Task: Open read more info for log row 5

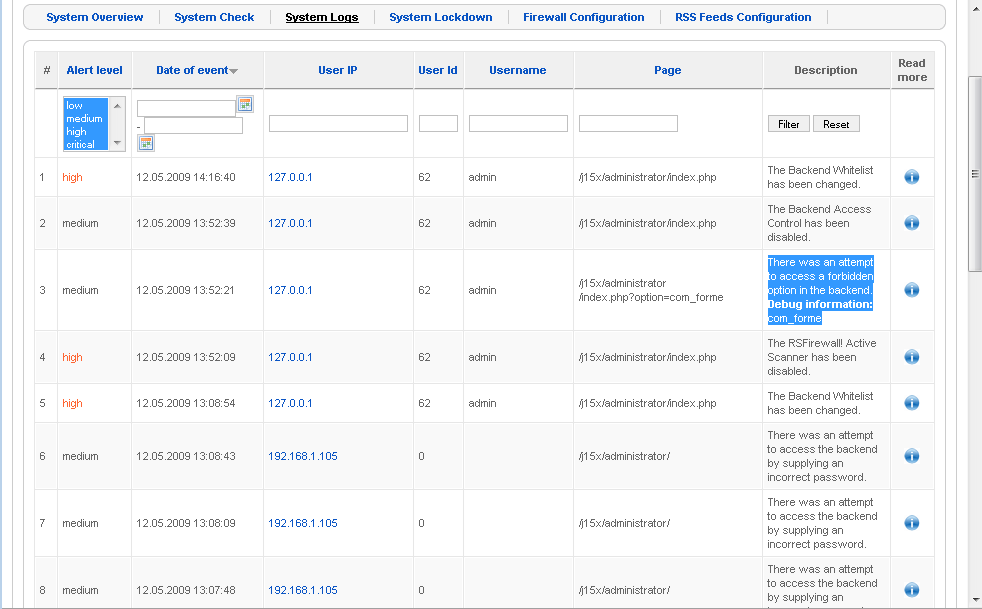Action: tap(912, 403)
